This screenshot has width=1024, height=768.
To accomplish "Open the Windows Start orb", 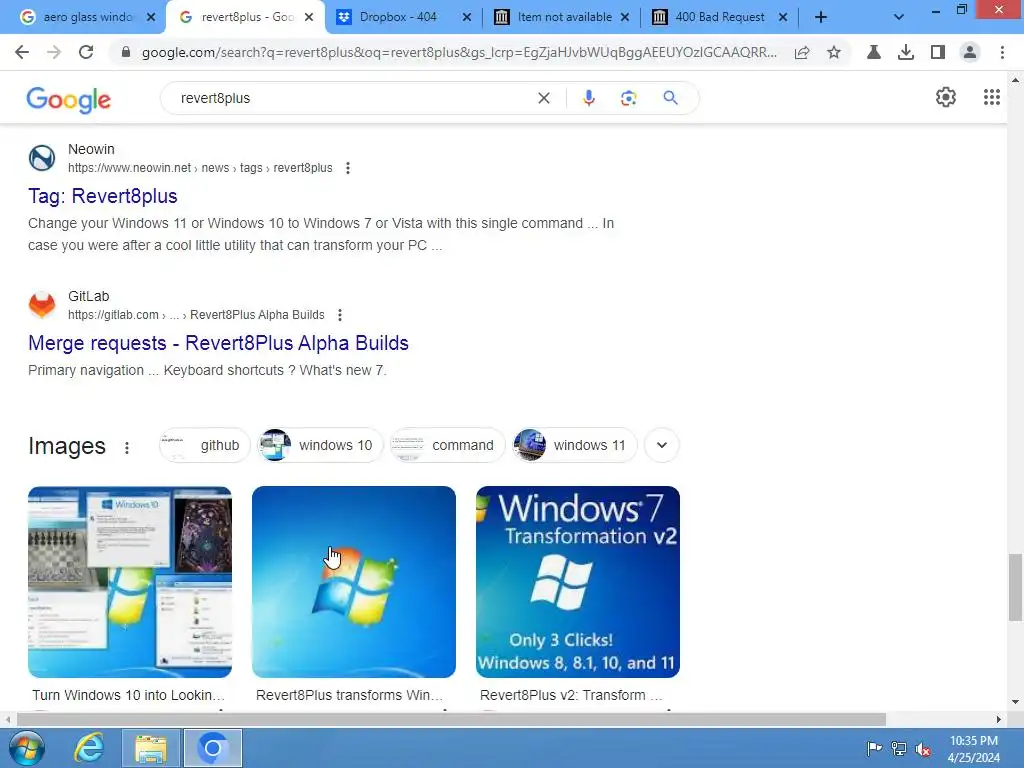I will point(27,748).
